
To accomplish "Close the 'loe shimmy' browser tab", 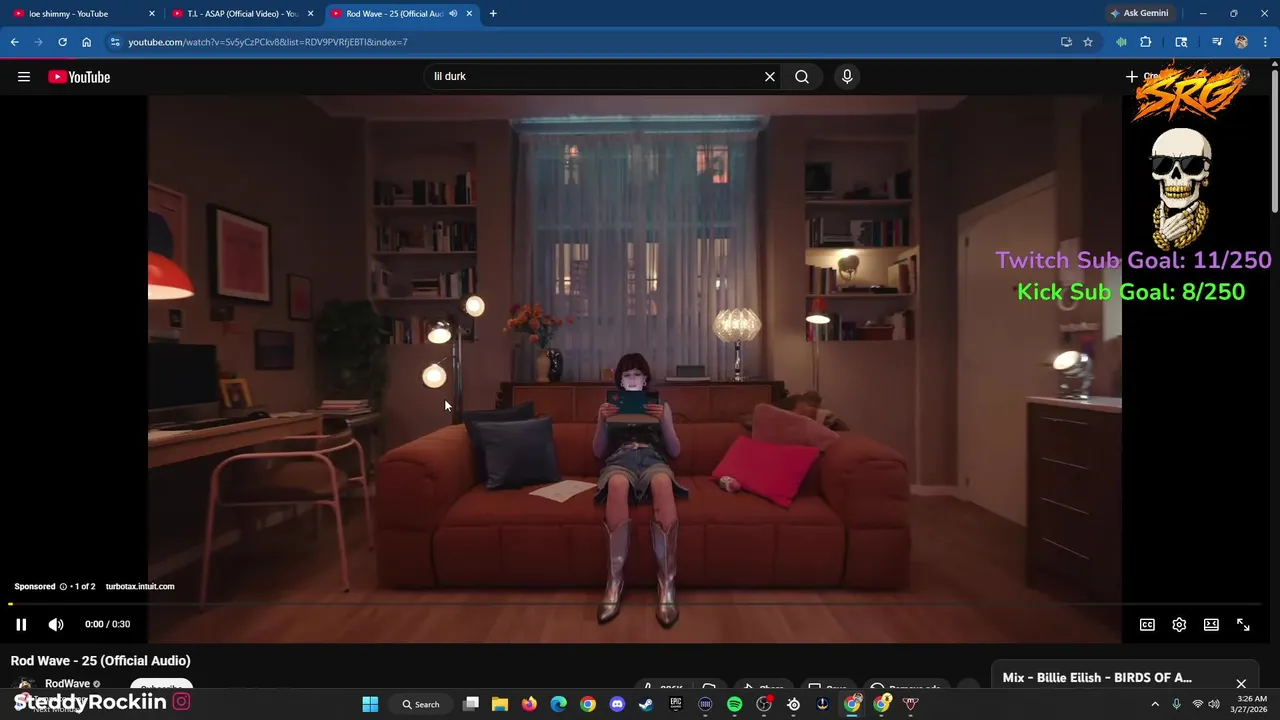I will [x=152, y=14].
